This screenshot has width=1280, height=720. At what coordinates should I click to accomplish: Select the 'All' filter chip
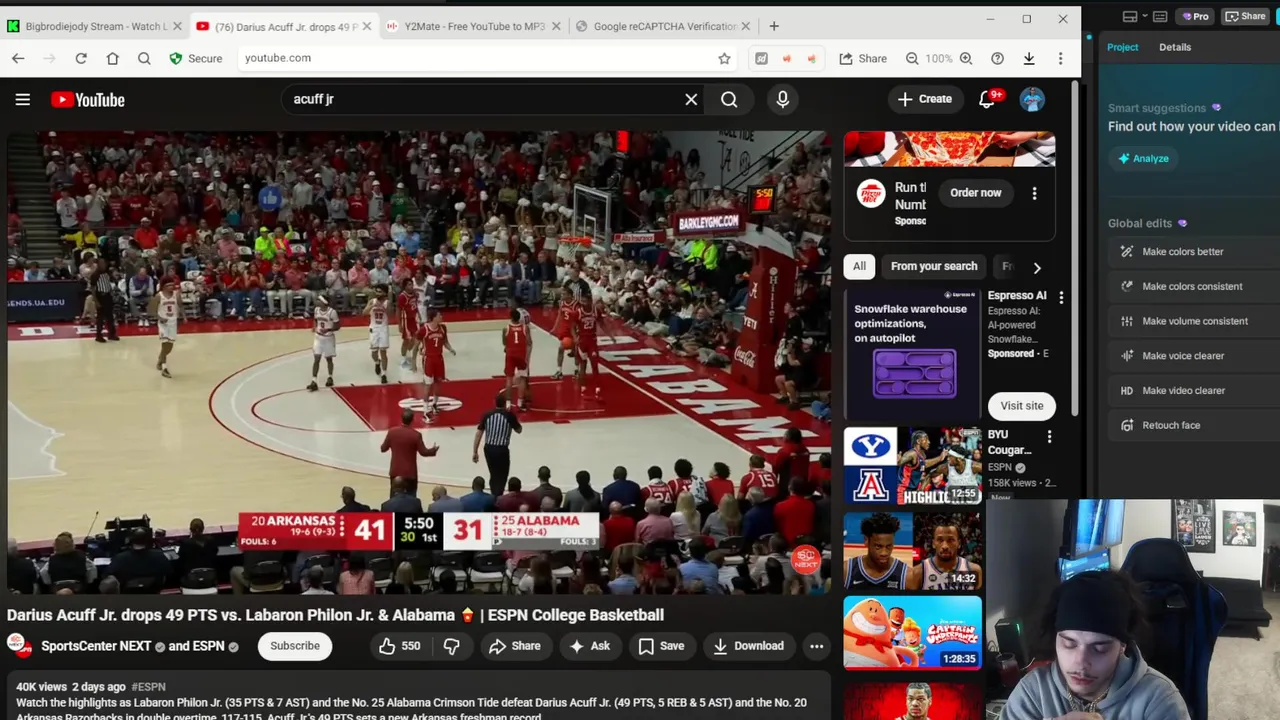[x=859, y=266]
